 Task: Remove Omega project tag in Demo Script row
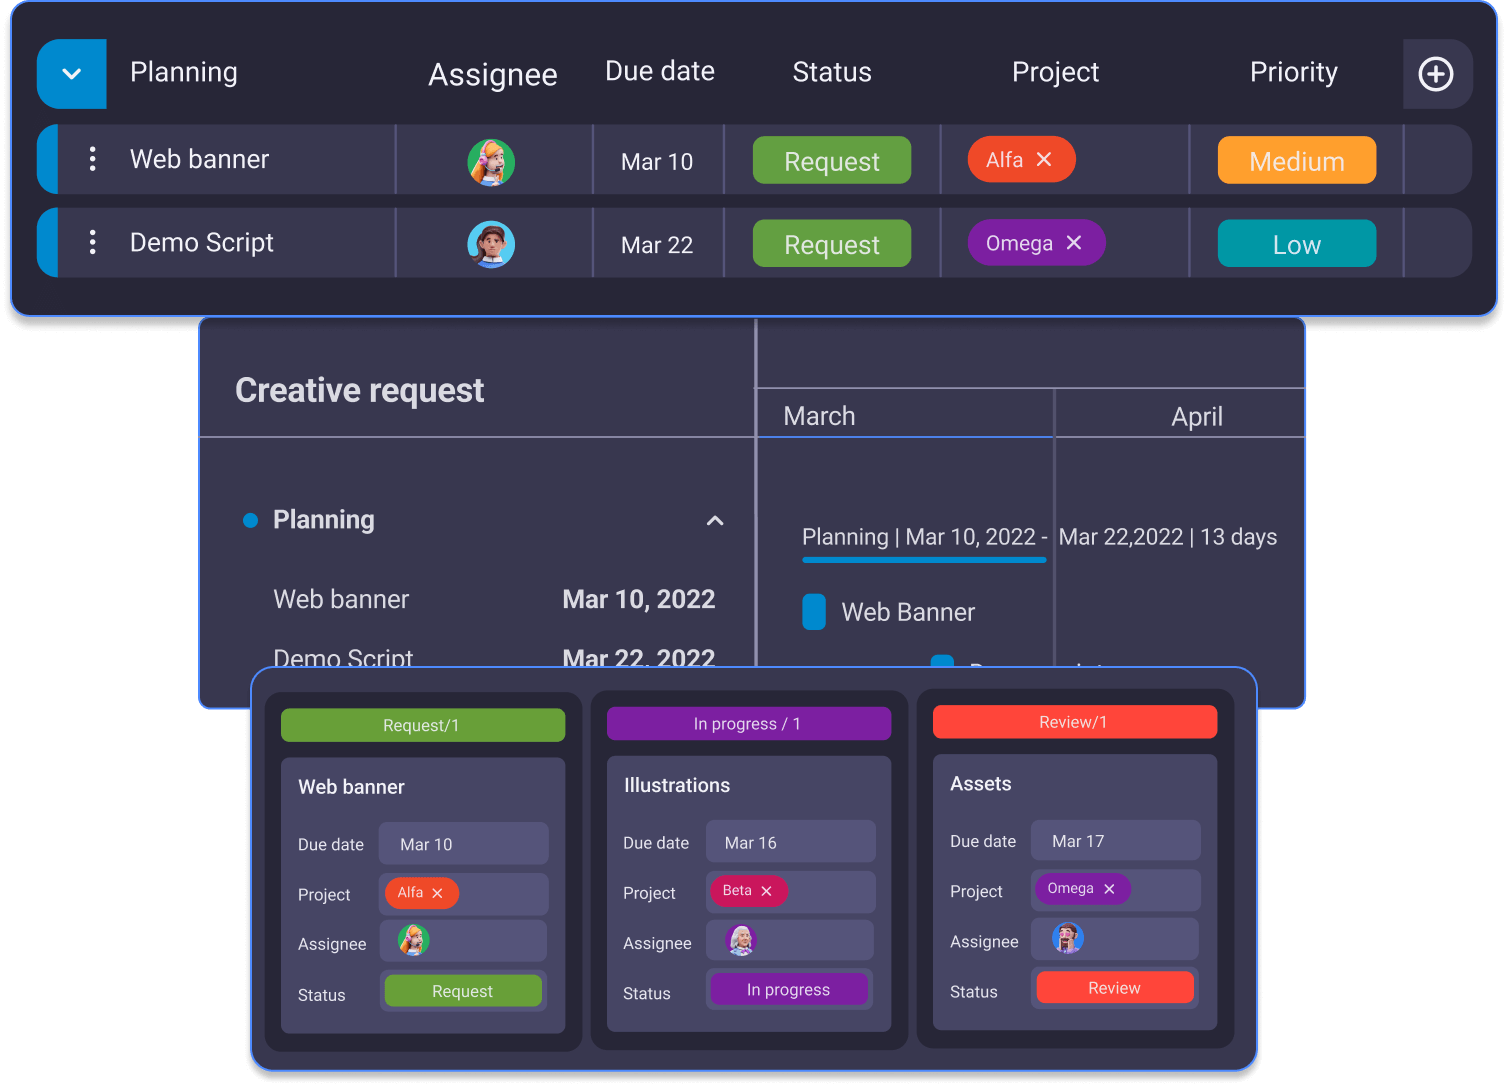click(x=1074, y=243)
